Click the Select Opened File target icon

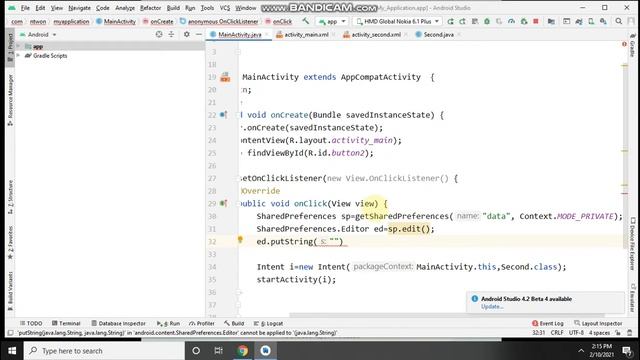point(159,35)
